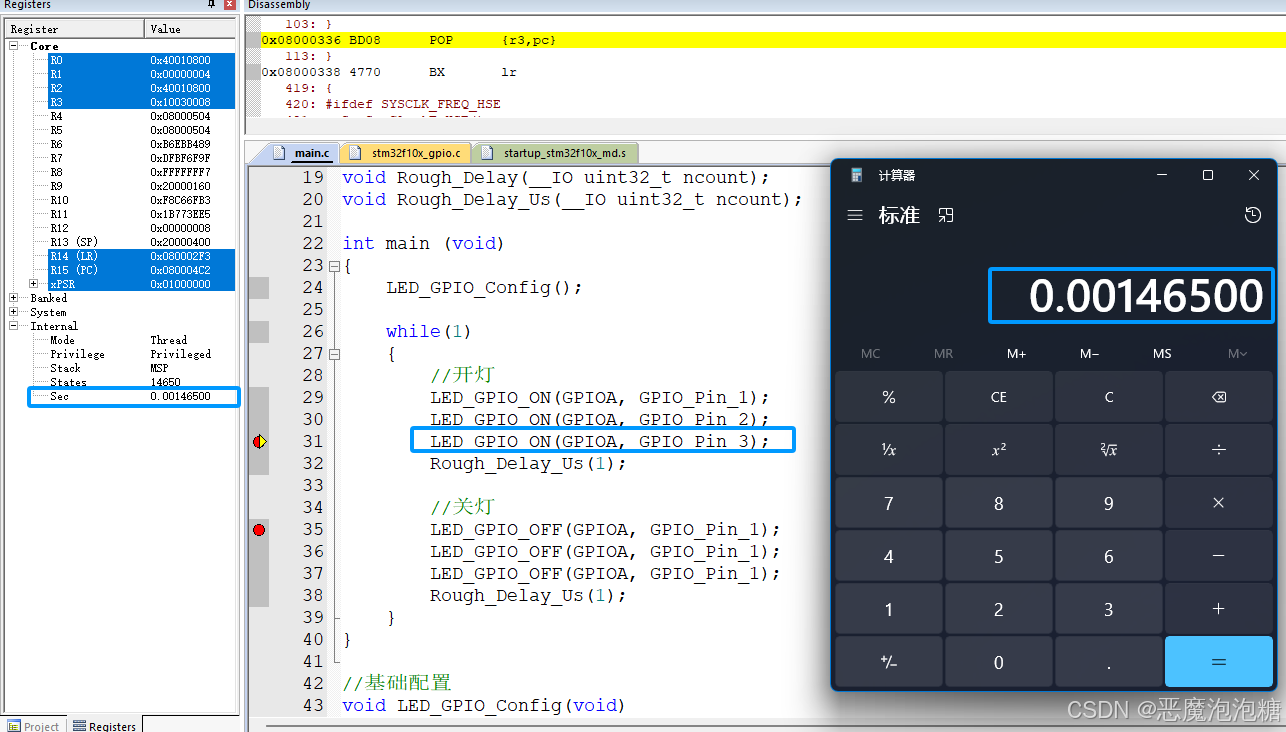
Task: Click calculator digit 7
Action: click(x=889, y=503)
